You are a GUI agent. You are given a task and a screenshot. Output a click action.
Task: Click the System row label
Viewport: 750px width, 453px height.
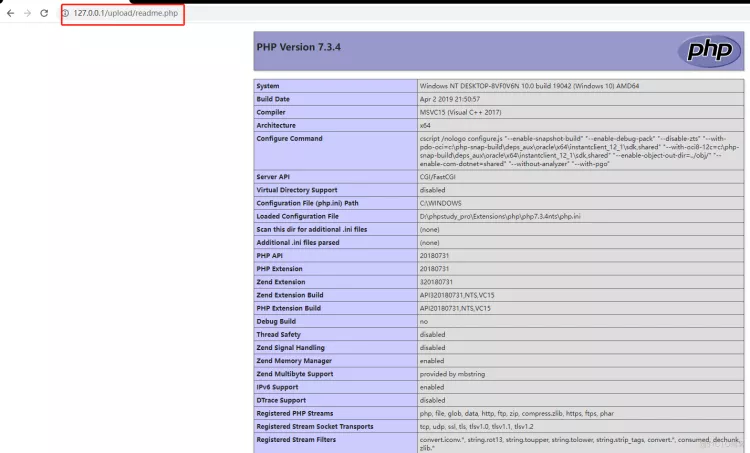point(269,86)
